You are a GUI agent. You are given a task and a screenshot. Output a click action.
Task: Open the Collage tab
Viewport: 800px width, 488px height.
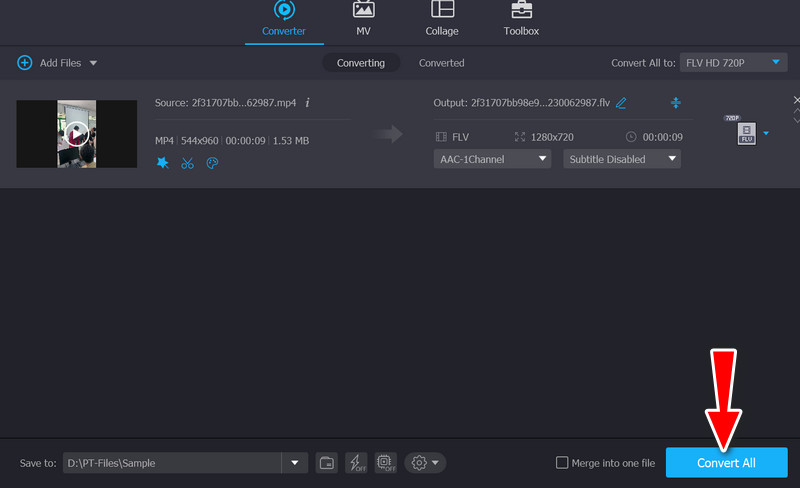pyautogui.click(x=441, y=20)
